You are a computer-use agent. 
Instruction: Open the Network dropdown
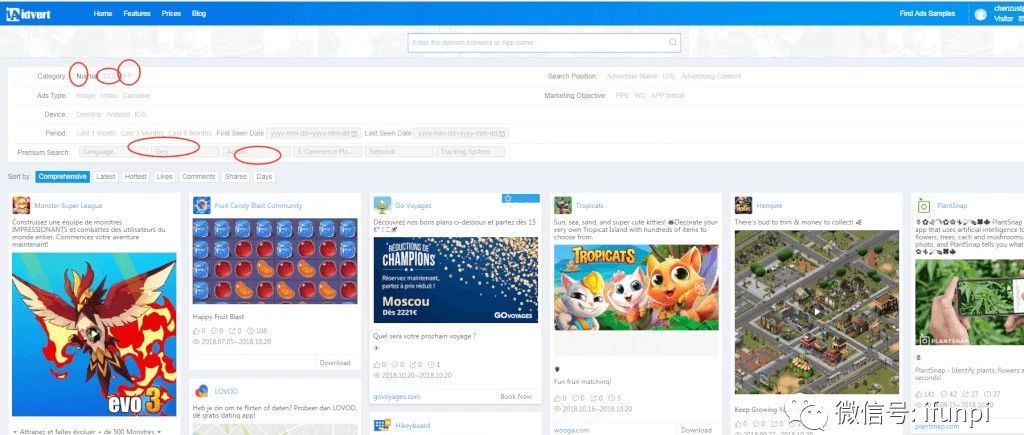[x=399, y=152]
